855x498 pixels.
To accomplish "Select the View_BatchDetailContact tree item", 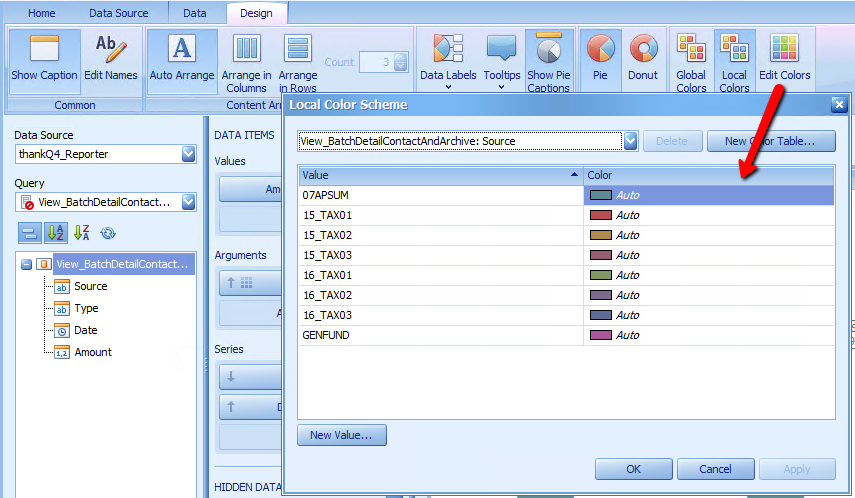I will point(123,264).
